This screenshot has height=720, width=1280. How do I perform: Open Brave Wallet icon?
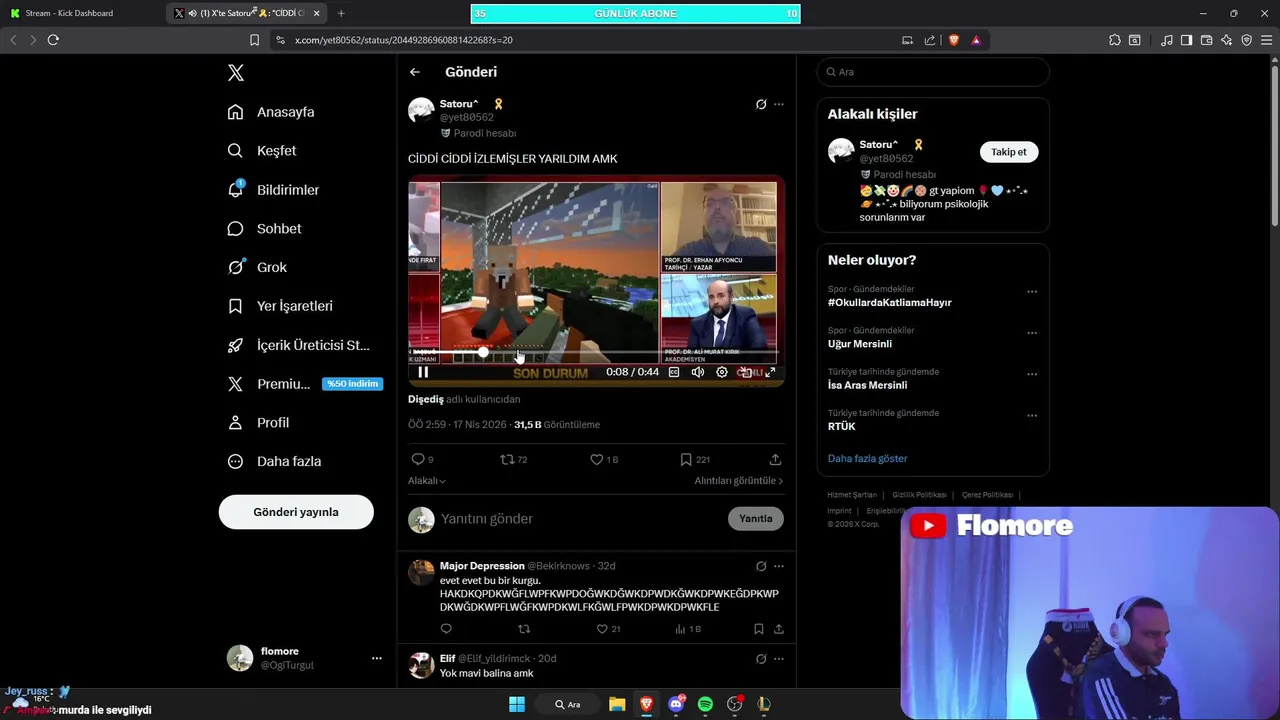tap(1206, 40)
